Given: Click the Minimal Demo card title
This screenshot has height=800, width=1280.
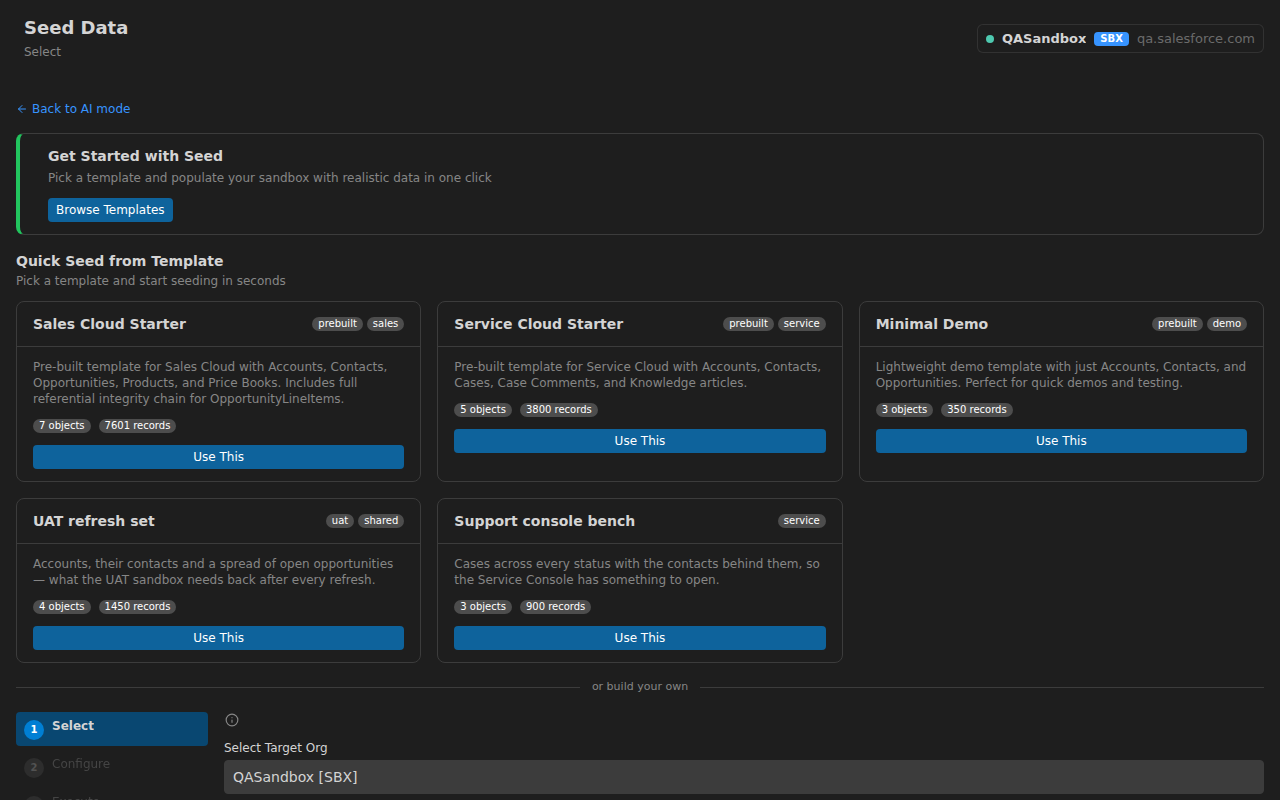Looking at the screenshot, I should click(932, 324).
